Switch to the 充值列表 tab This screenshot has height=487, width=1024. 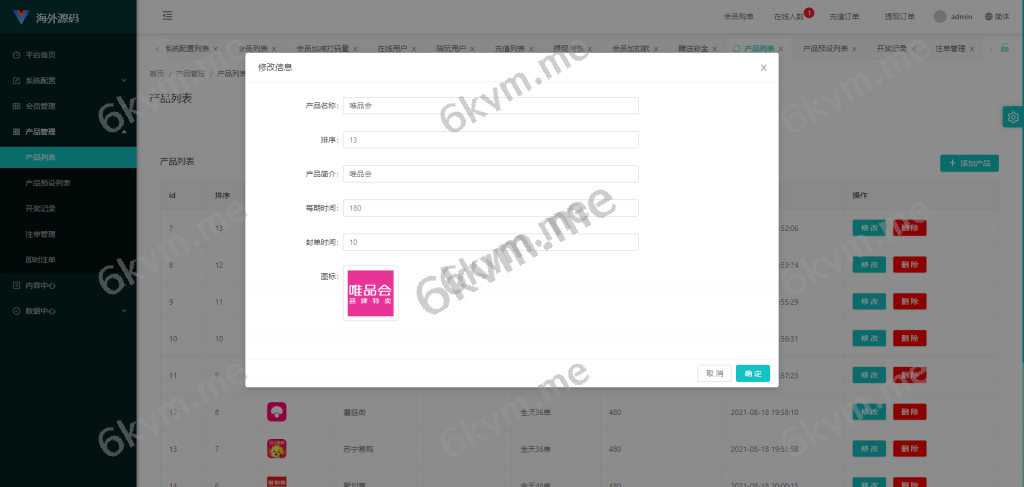coord(509,48)
